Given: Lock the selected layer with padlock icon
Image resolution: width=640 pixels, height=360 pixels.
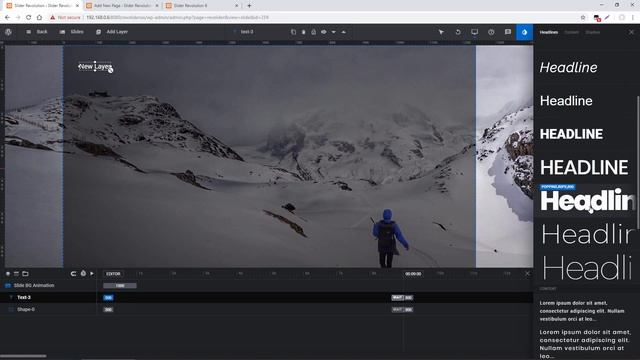Looking at the screenshot, I should click(313, 32).
